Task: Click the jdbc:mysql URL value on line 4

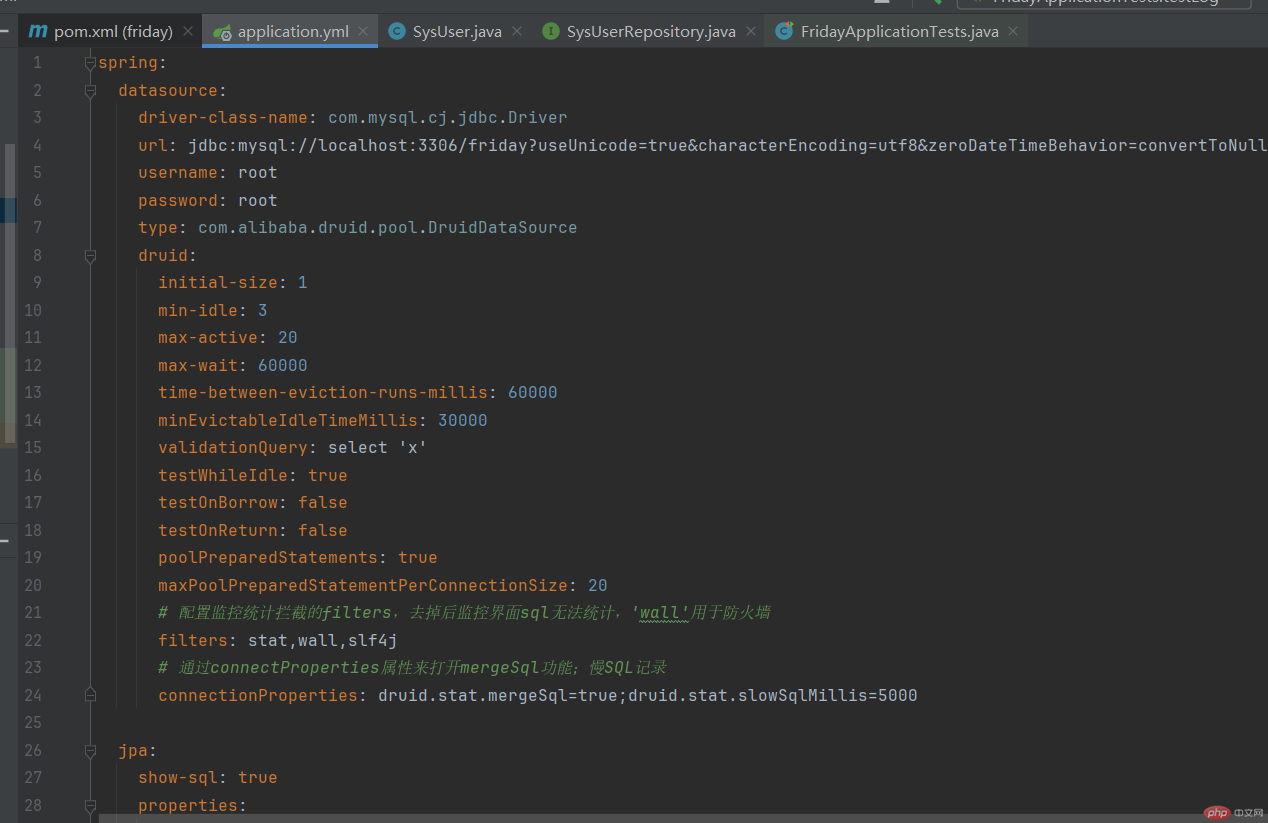Action: (x=728, y=145)
